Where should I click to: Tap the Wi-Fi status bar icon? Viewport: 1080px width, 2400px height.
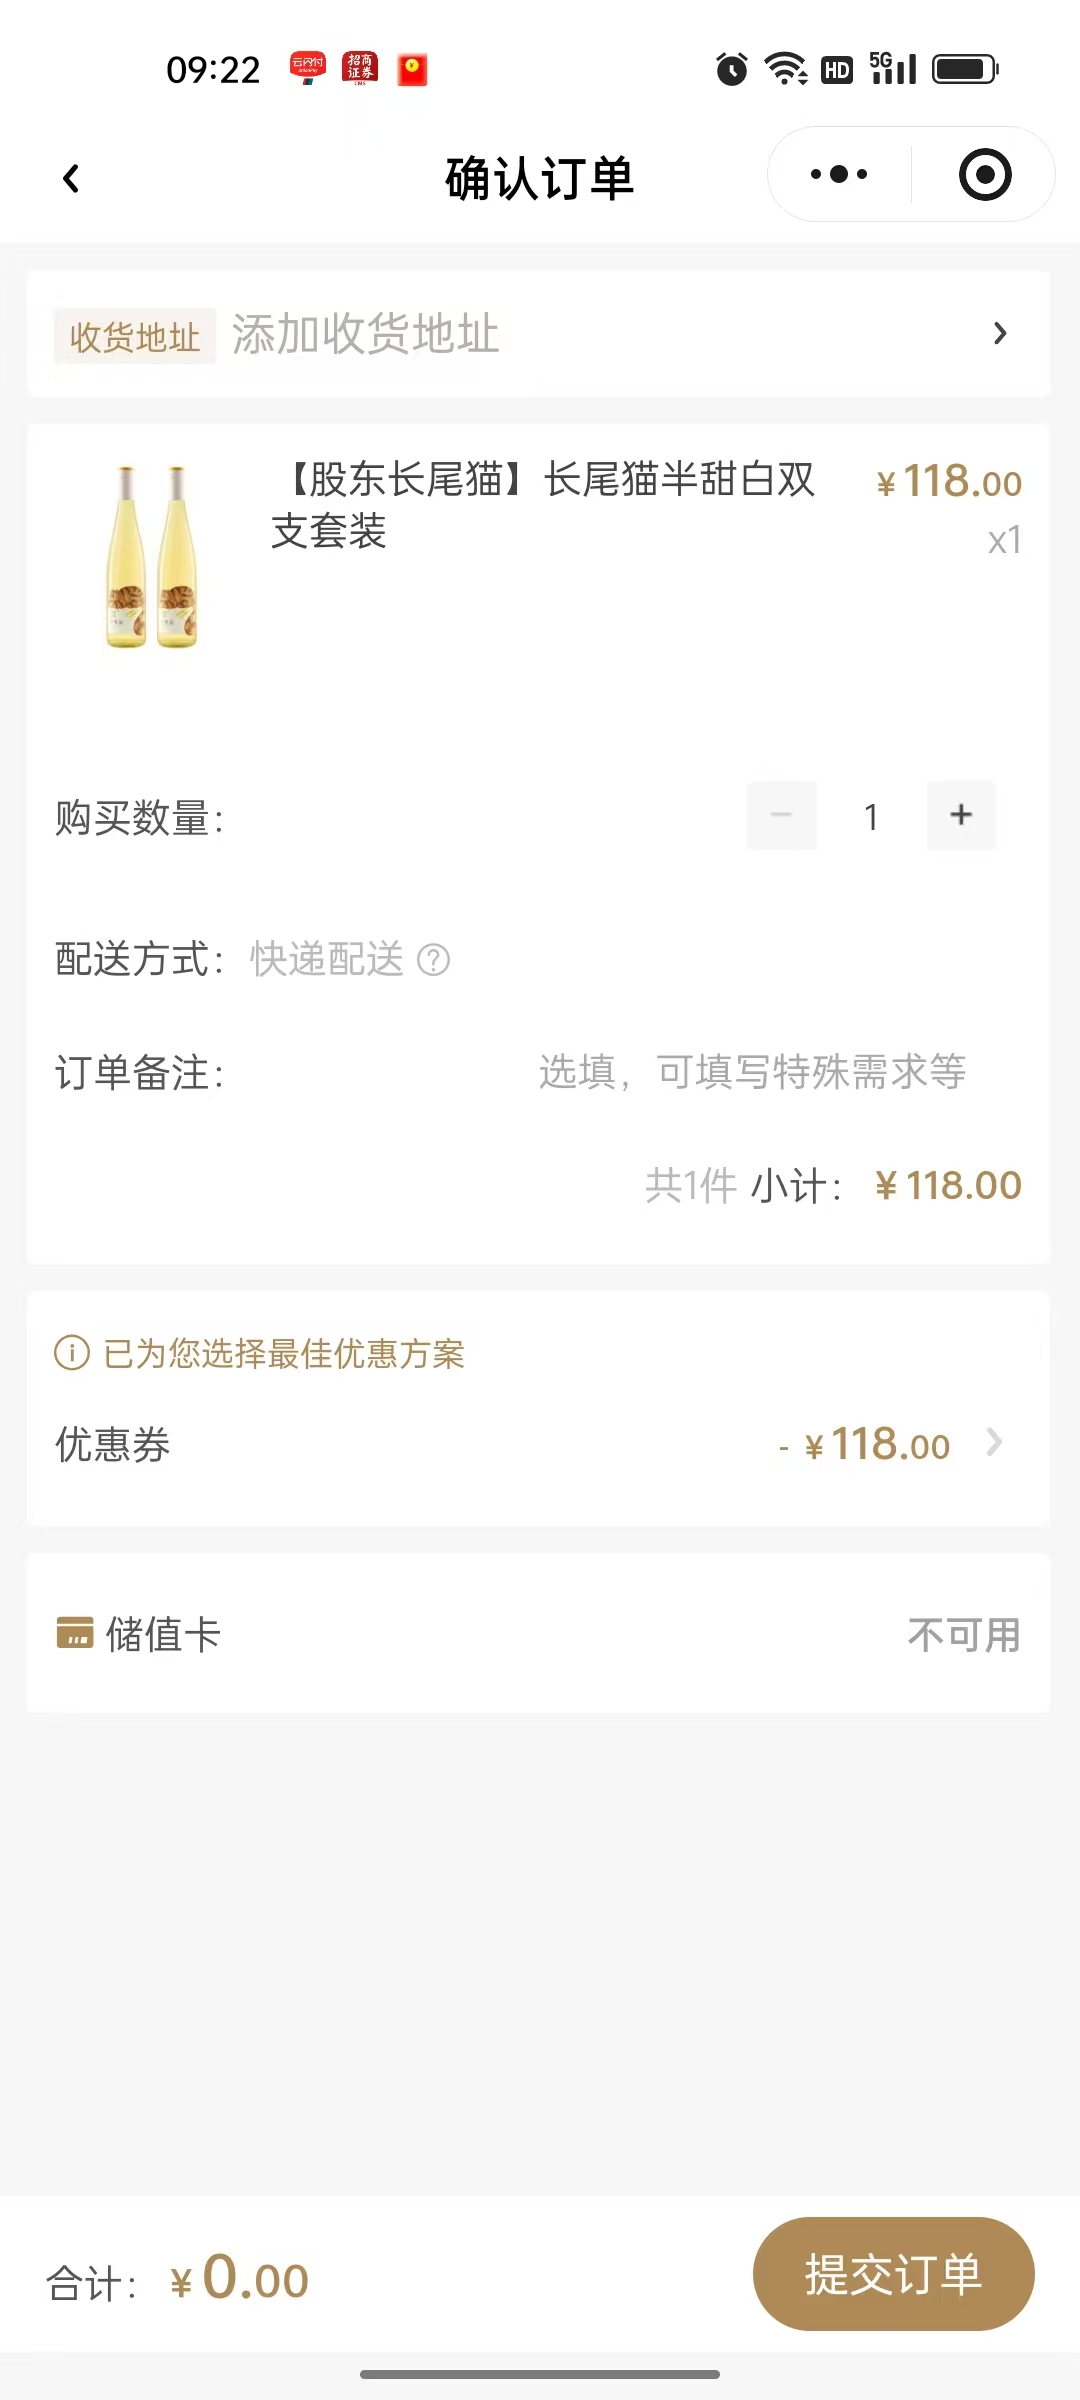tap(786, 69)
